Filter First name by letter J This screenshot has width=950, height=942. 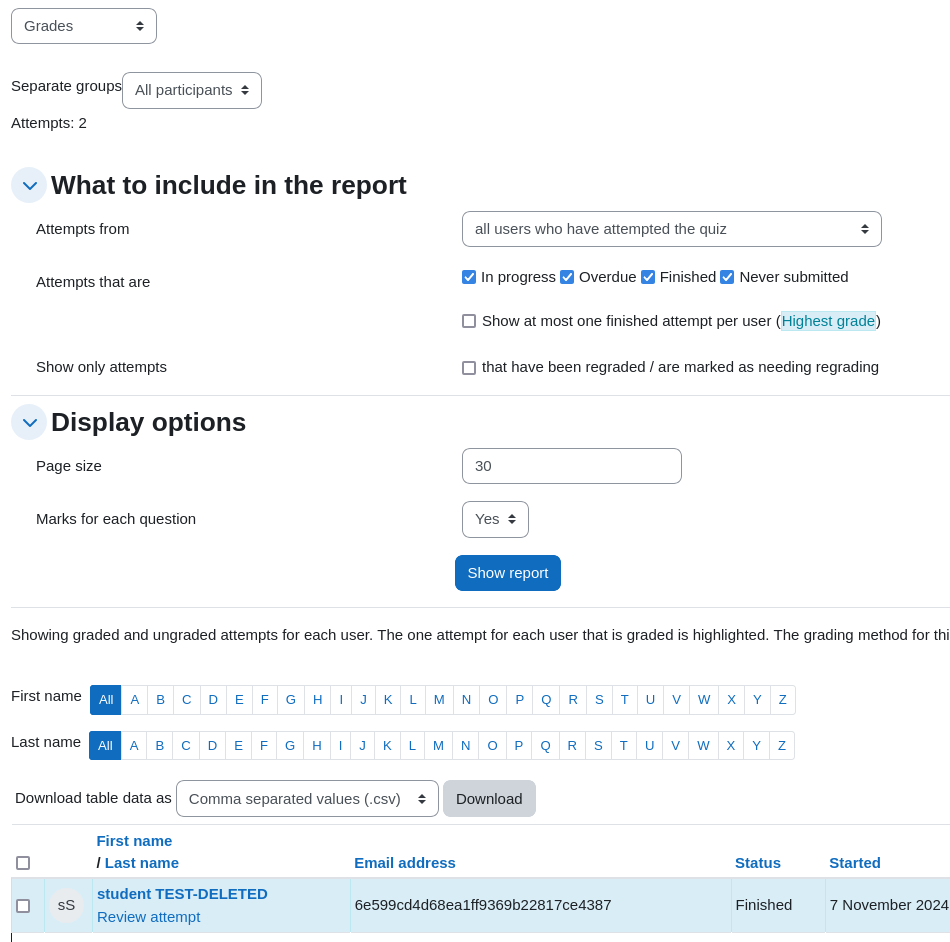coord(364,700)
